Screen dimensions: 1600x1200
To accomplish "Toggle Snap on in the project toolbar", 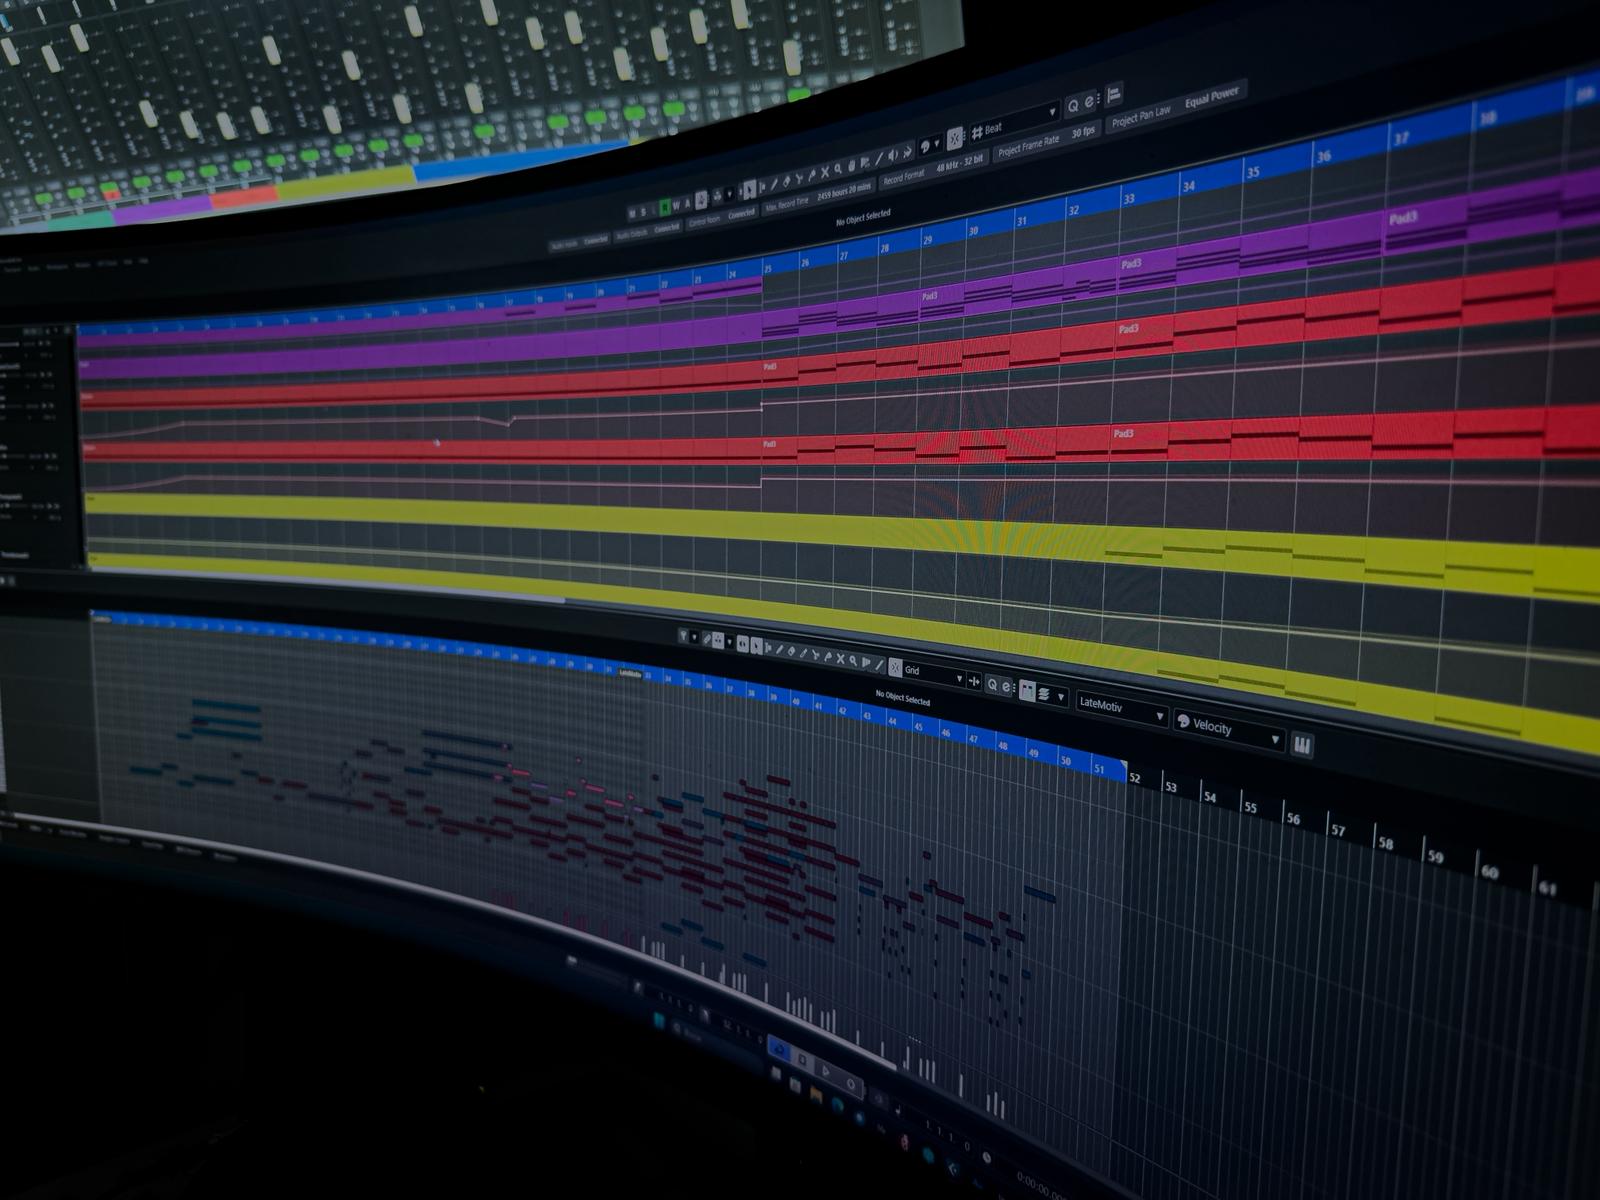I will coord(955,137).
